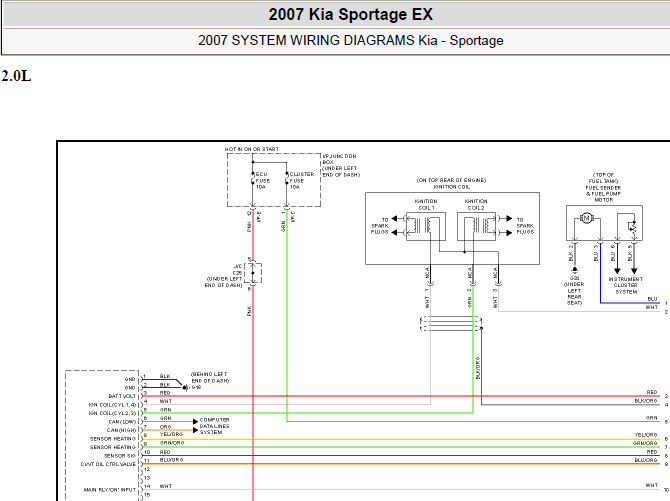The width and height of the screenshot is (670, 501).
Task: Click the CVVT OIL CTRL VALVE label
Action: tap(108, 464)
